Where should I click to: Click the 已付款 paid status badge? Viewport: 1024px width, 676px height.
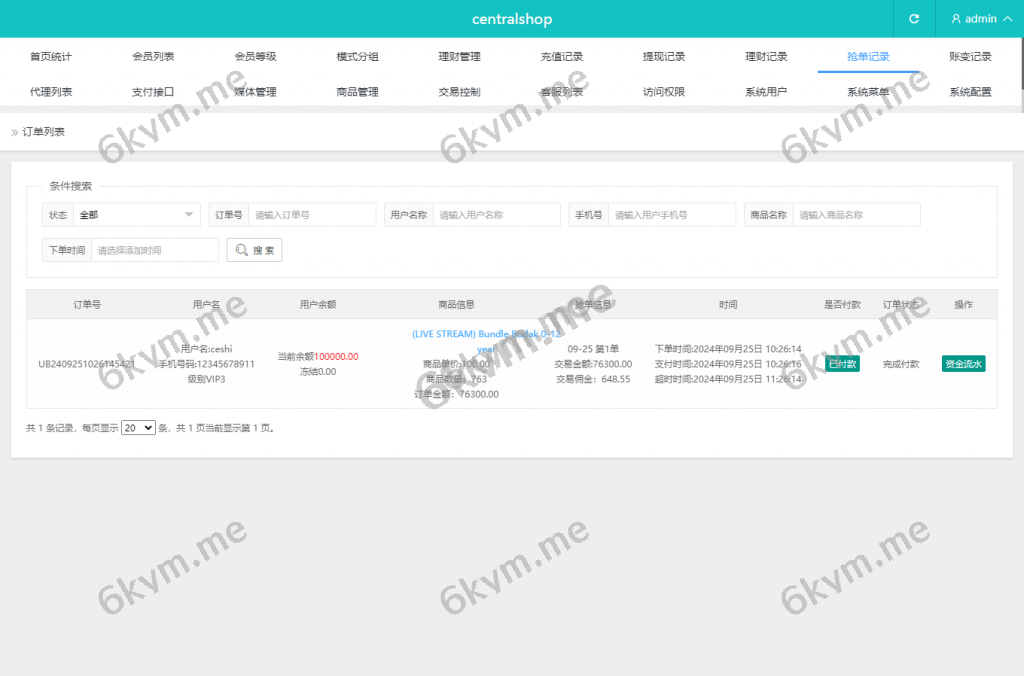[x=842, y=364]
